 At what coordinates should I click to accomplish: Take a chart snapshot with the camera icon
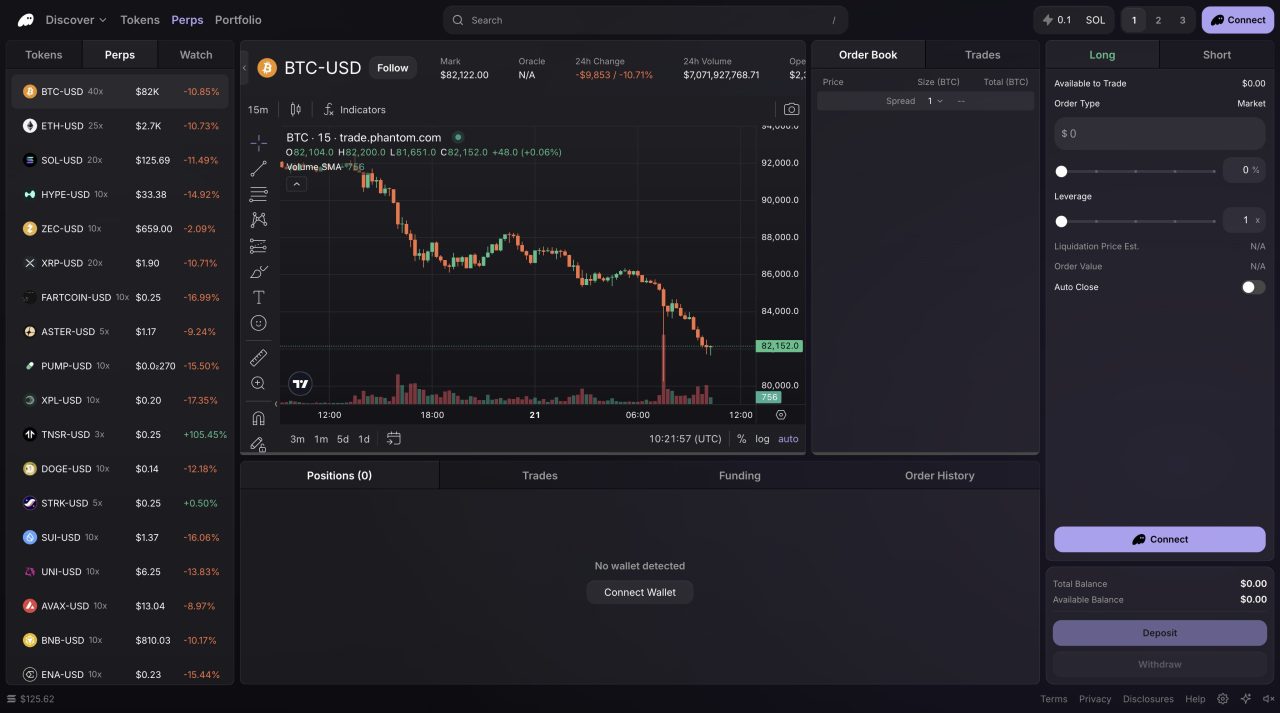coord(791,109)
